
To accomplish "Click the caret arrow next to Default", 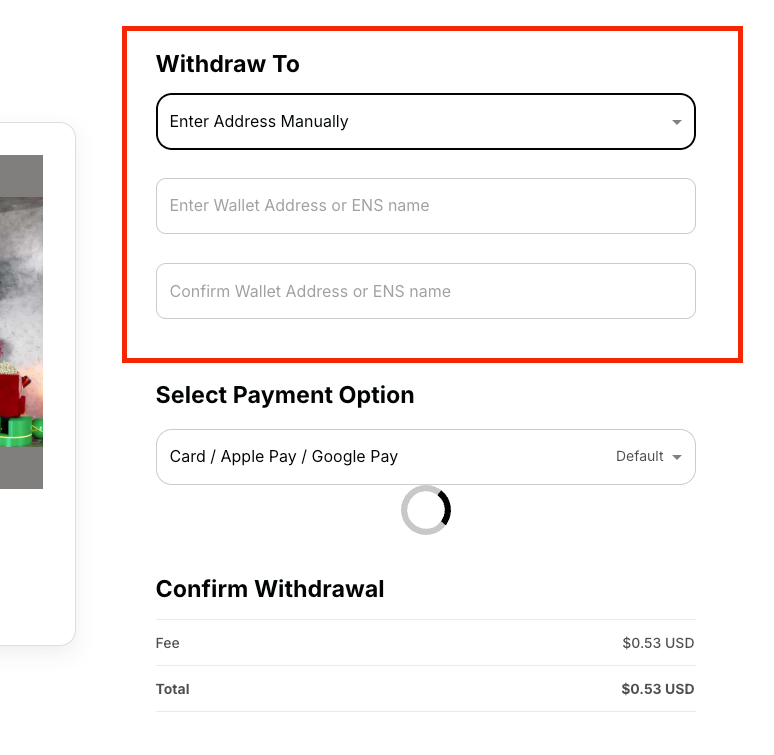I will pos(677,457).
